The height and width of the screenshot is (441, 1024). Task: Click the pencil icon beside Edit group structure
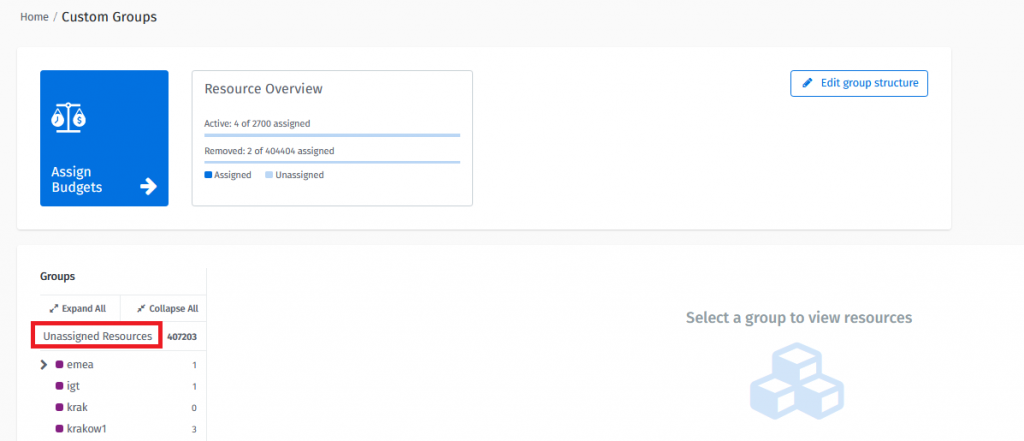[808, 83]
